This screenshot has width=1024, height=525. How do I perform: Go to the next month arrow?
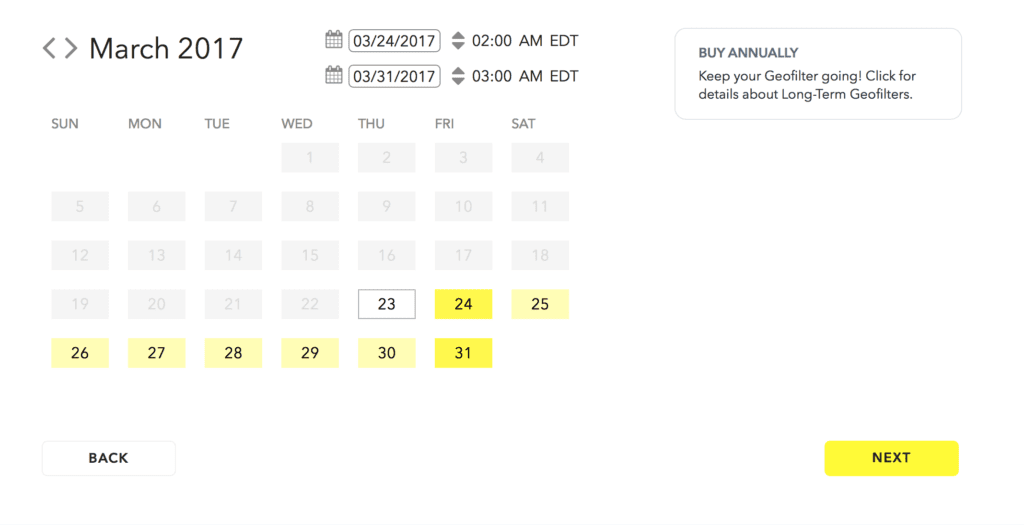(71, 48)
